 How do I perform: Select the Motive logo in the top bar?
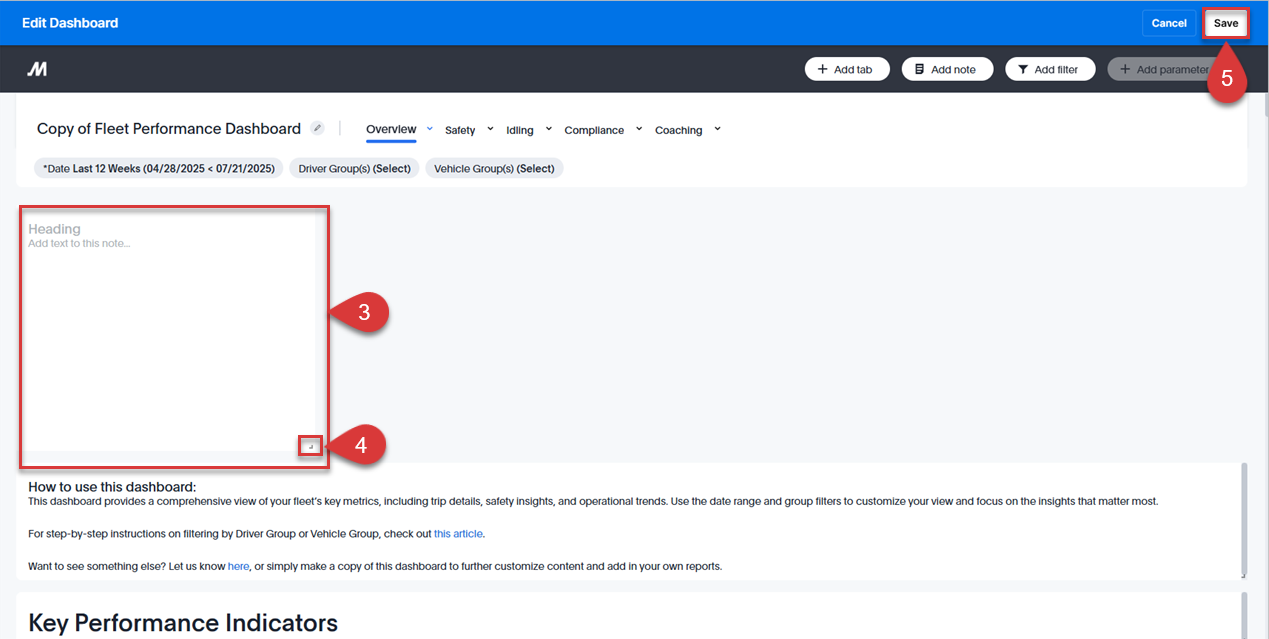coord(36,68)
